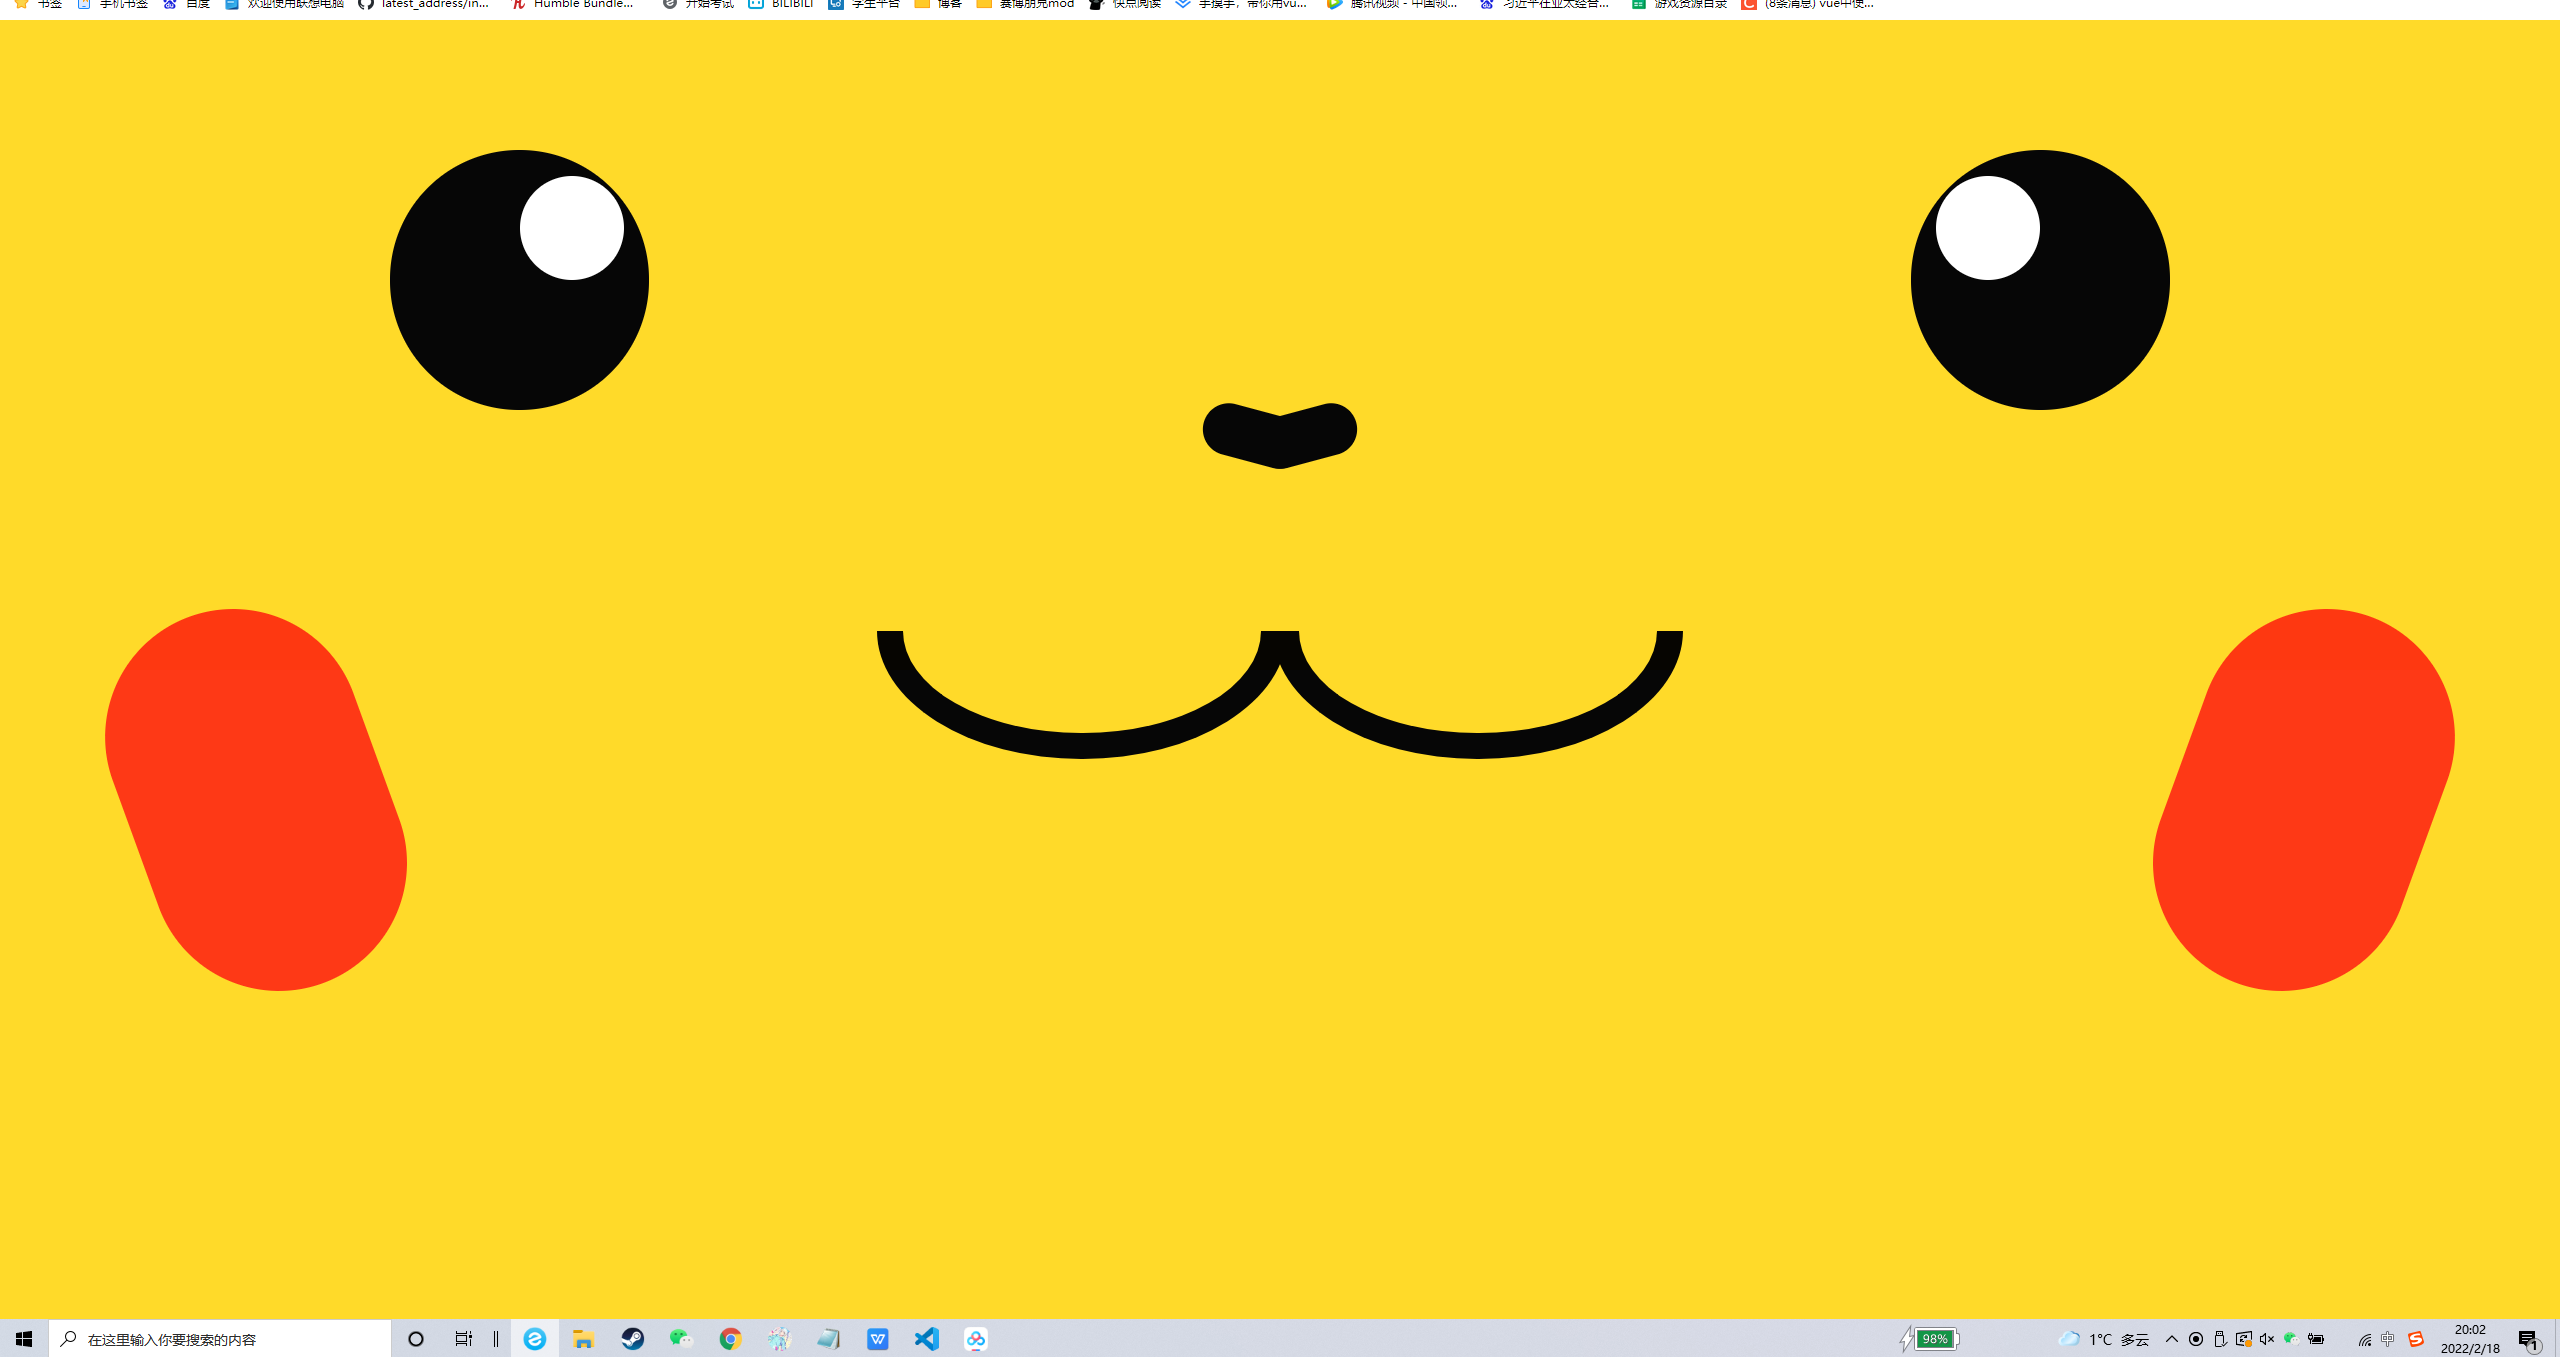Open Google Chrome from the taskbar
This screenshot has width=2560, height=1357.
730,1339
